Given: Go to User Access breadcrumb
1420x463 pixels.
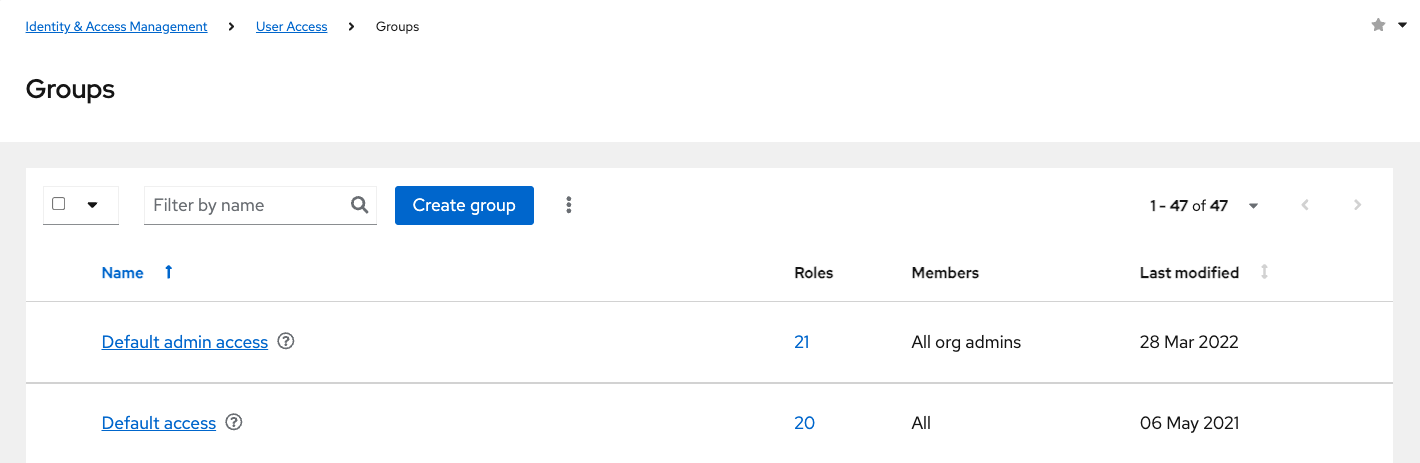Looking at the screenshot, I should pyautogui.click(x=291, y=27).
